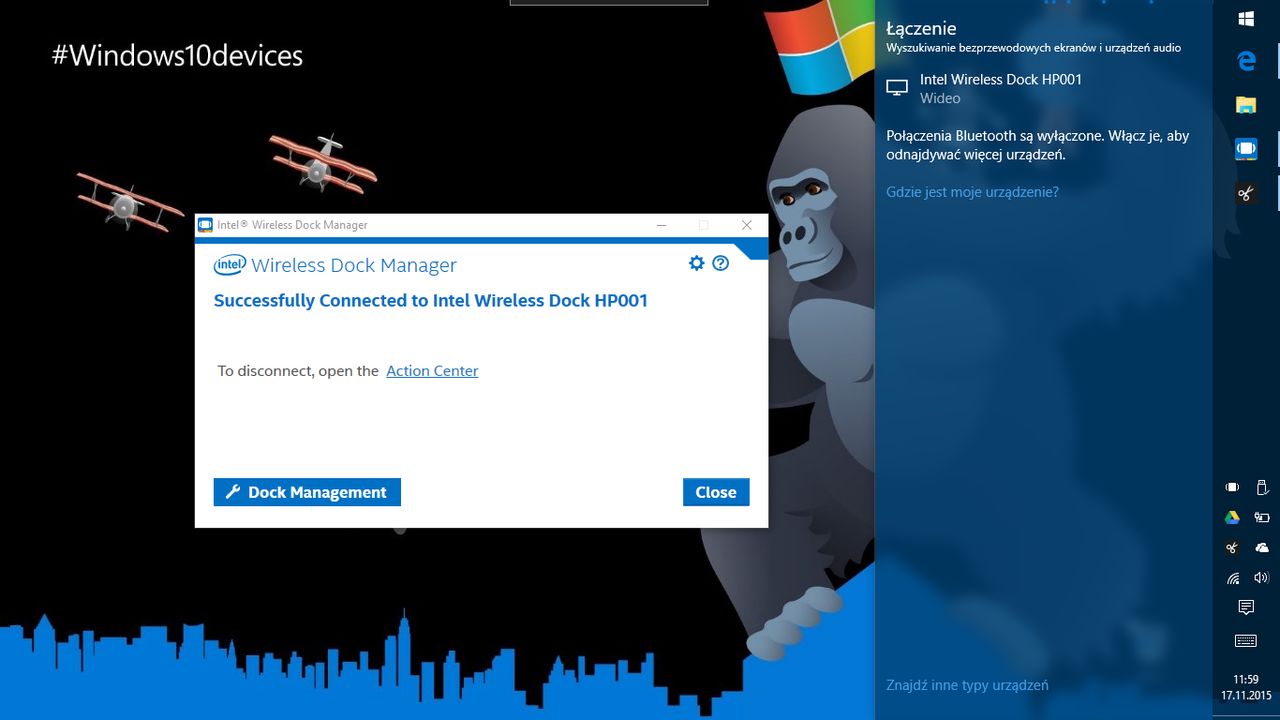Viewport: 1280px width, 720px height.
Task: Click 'Znajdź inne typy urządzeń' link
Action: [x=967, y=685]
